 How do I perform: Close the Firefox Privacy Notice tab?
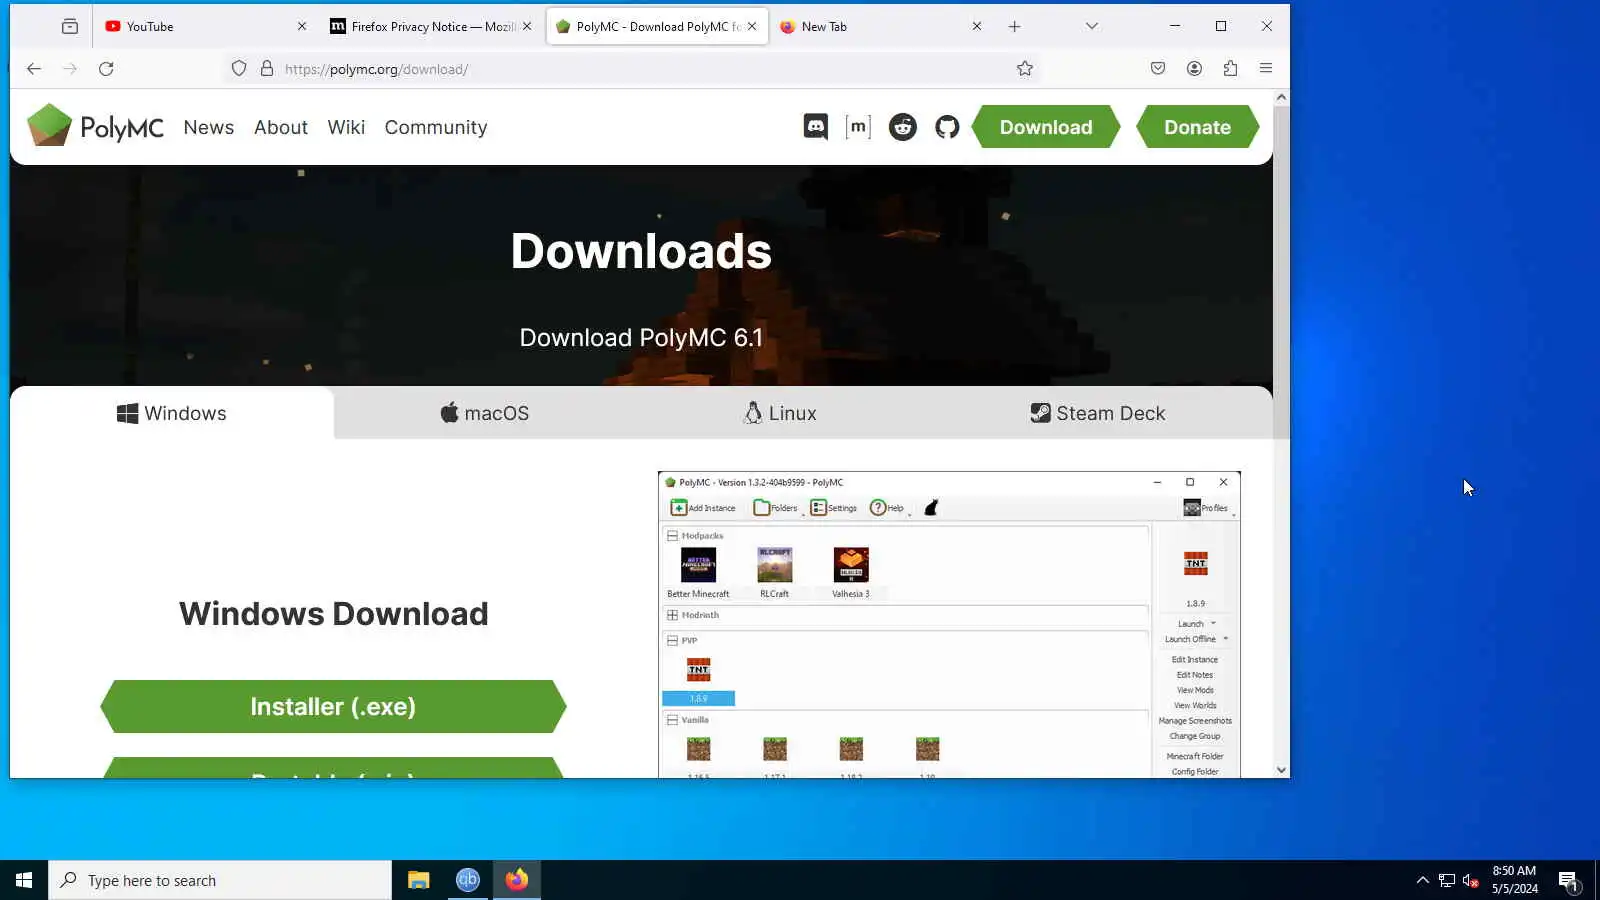pyautogui.click(x=527, y=27)
